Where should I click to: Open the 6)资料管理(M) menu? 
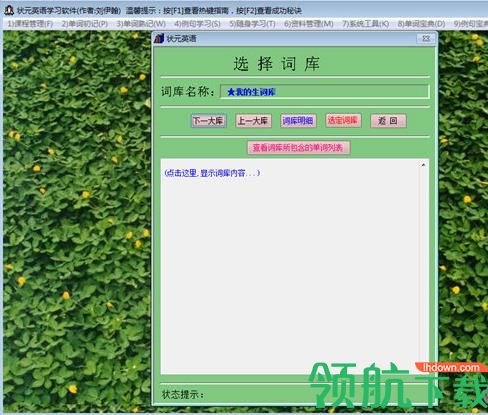click(x=309, y=24)
